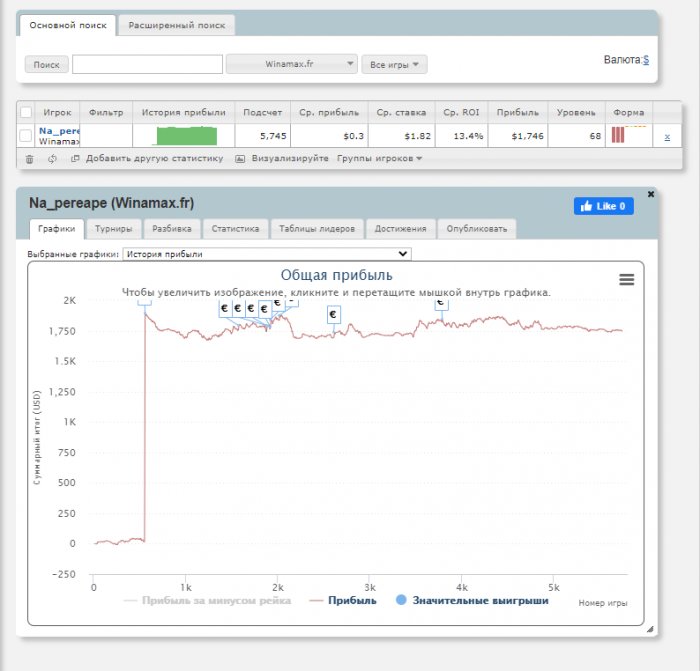Sort by Прибыль column header
700x671 pixels.
tap(518, 113)
